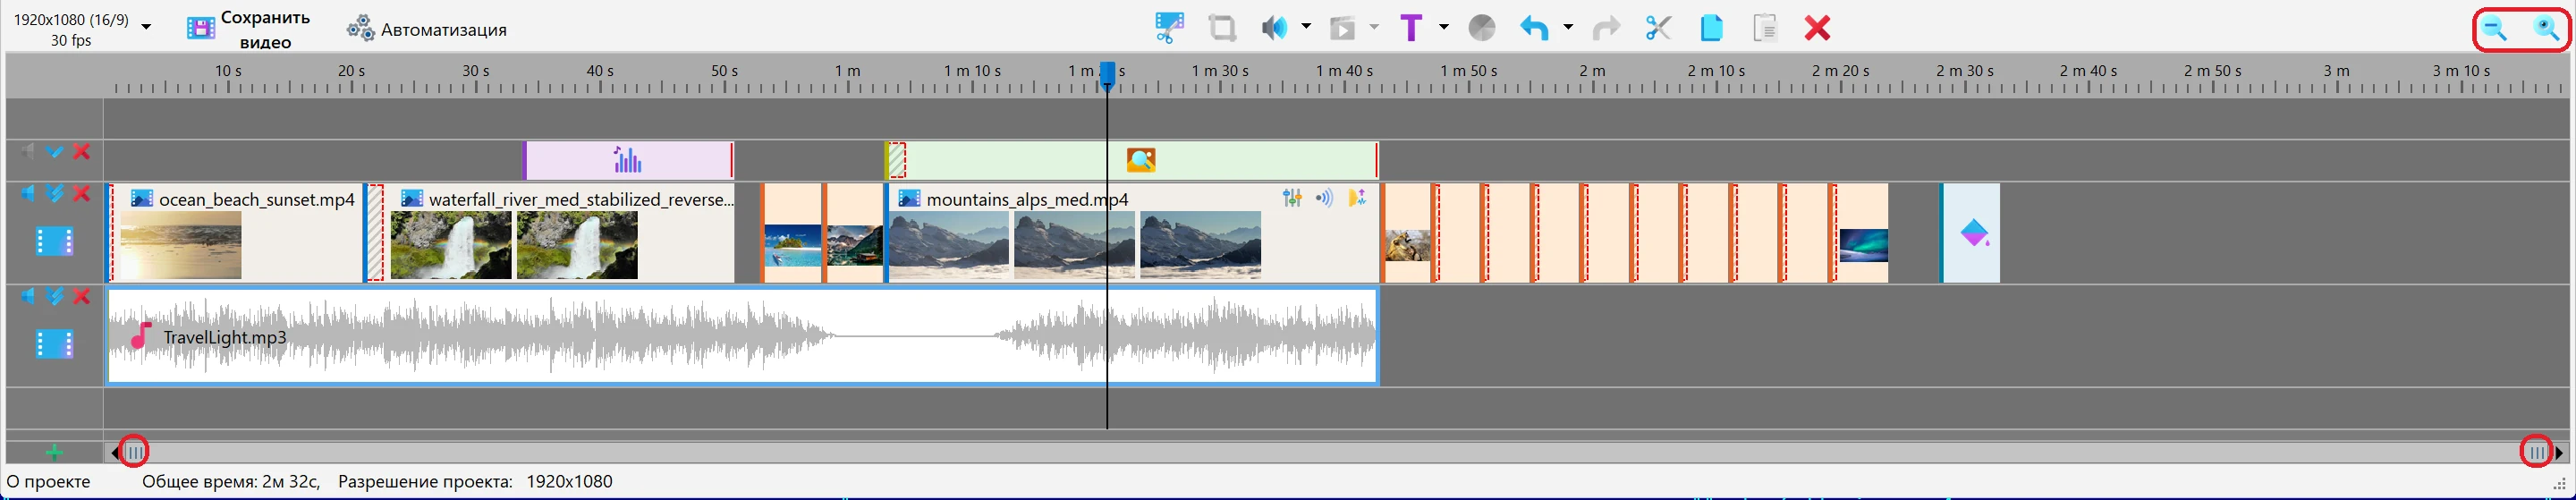Expand the playback speed tool dropdown arrow

1374,27
